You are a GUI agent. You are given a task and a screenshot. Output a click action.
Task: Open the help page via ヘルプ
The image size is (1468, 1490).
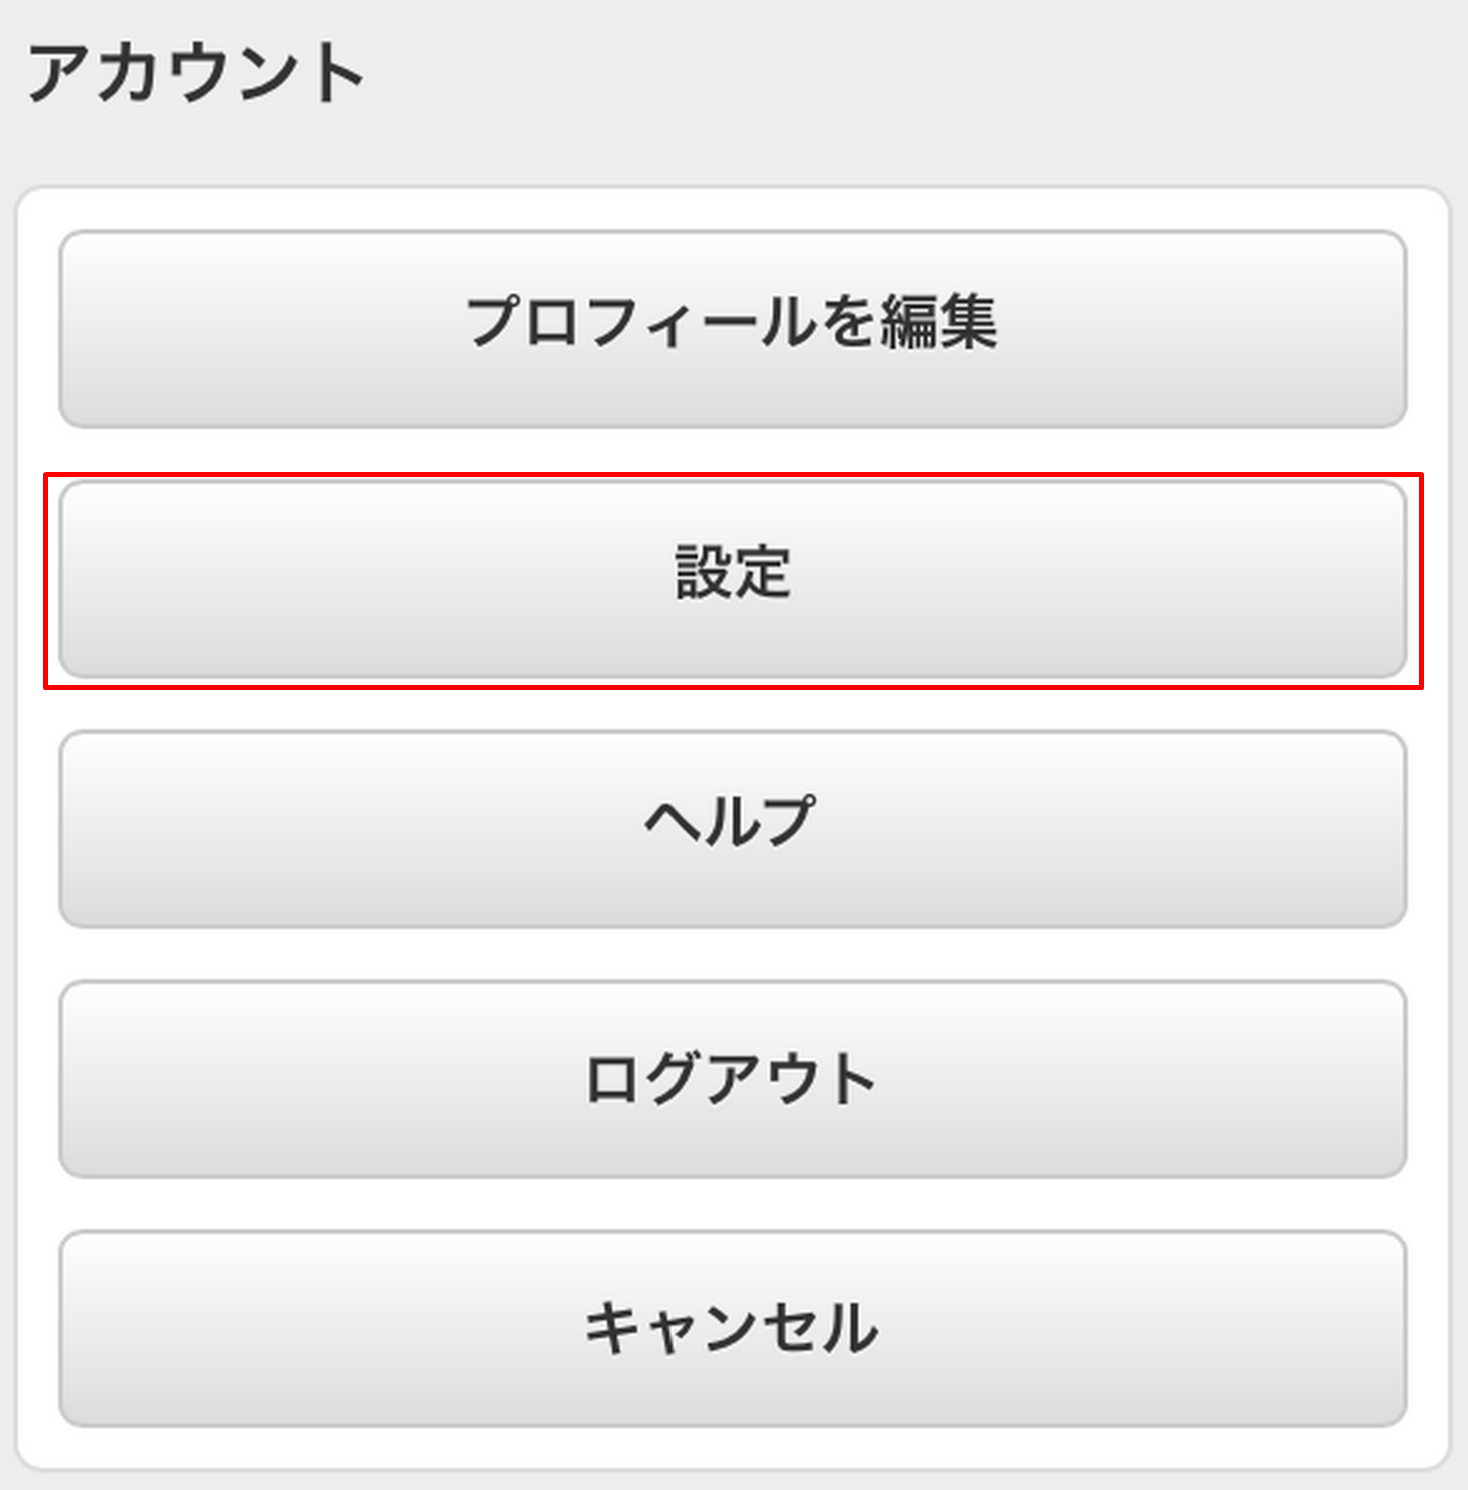click(x=733, y=828)
